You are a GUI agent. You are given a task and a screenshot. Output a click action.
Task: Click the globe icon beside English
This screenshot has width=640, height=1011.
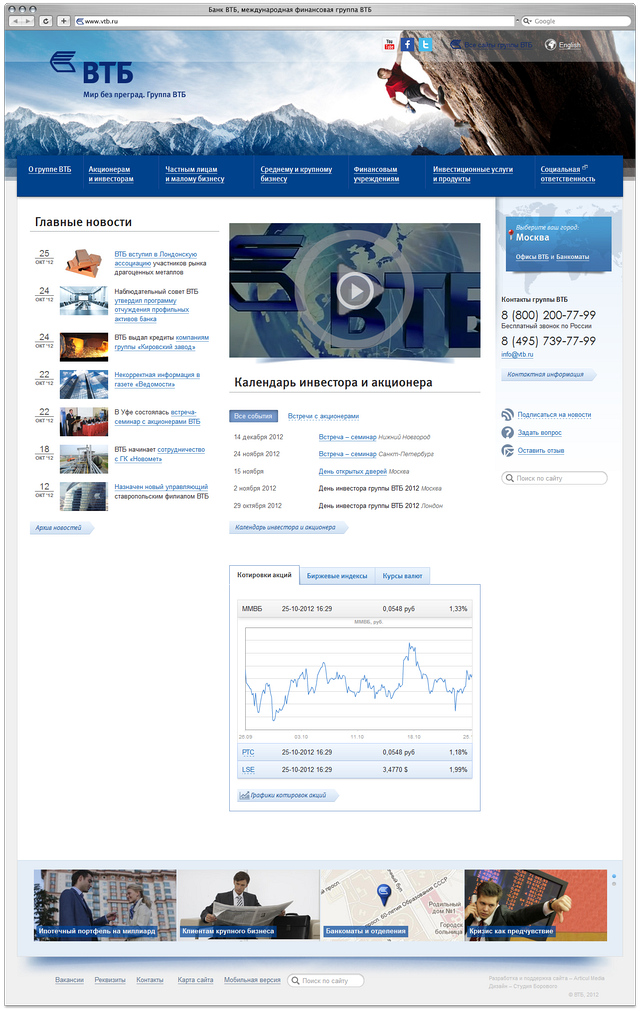(x=550, y=45)
